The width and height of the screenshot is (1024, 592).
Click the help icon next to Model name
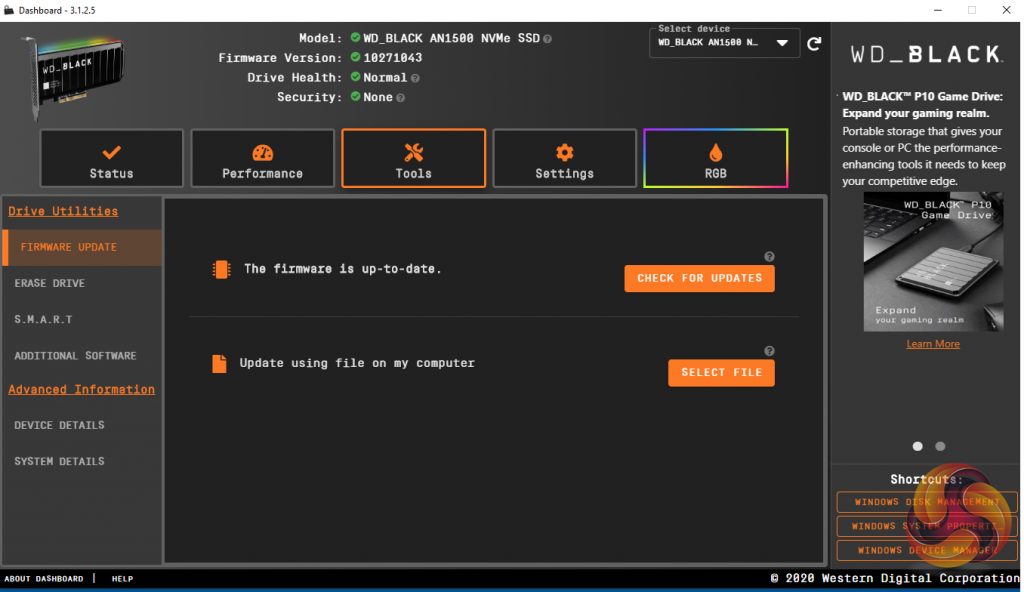click(547, 39)
